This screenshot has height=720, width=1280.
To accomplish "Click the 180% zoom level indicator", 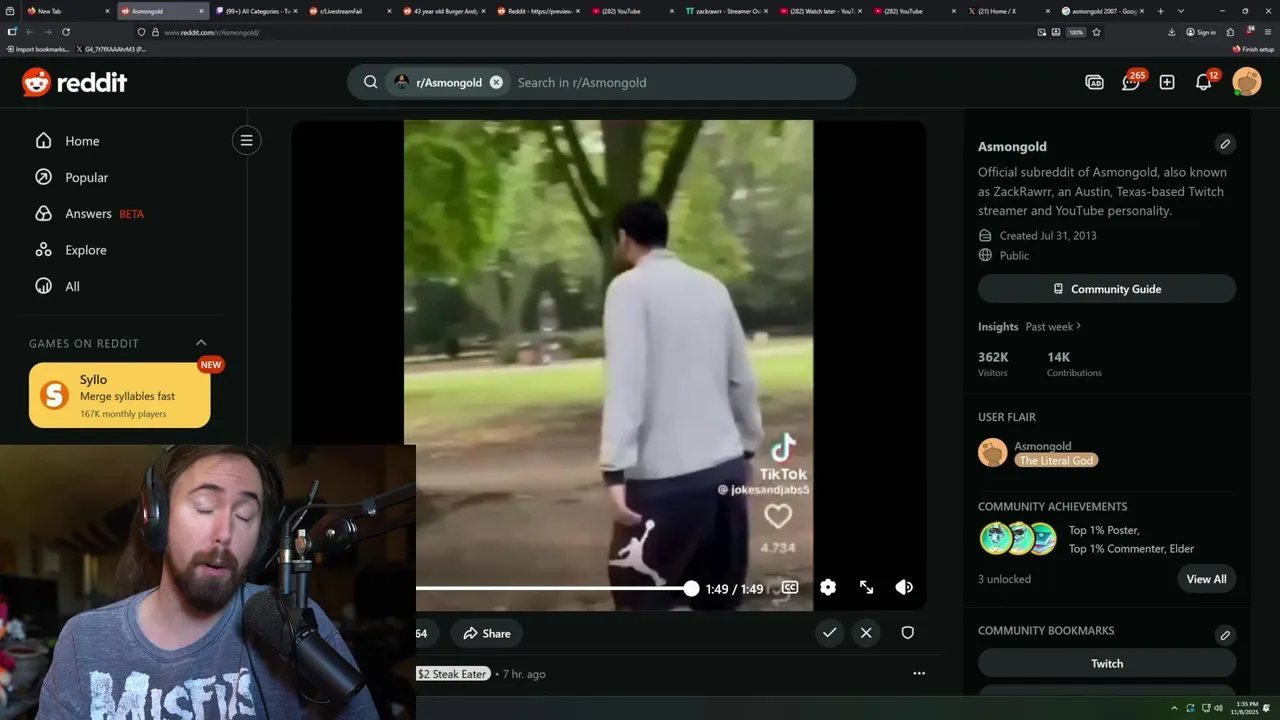I will tap(1076, 32).
